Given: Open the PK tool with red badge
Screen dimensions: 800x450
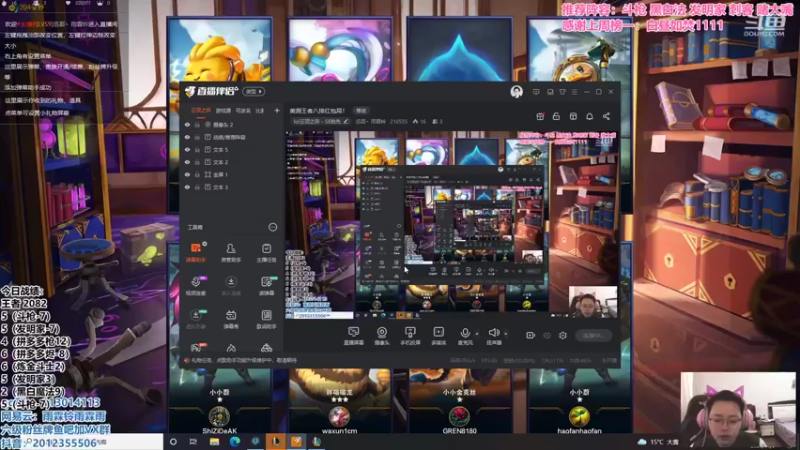Looking at the screenshot, I should pyautogui.click(x=196, y=348).
